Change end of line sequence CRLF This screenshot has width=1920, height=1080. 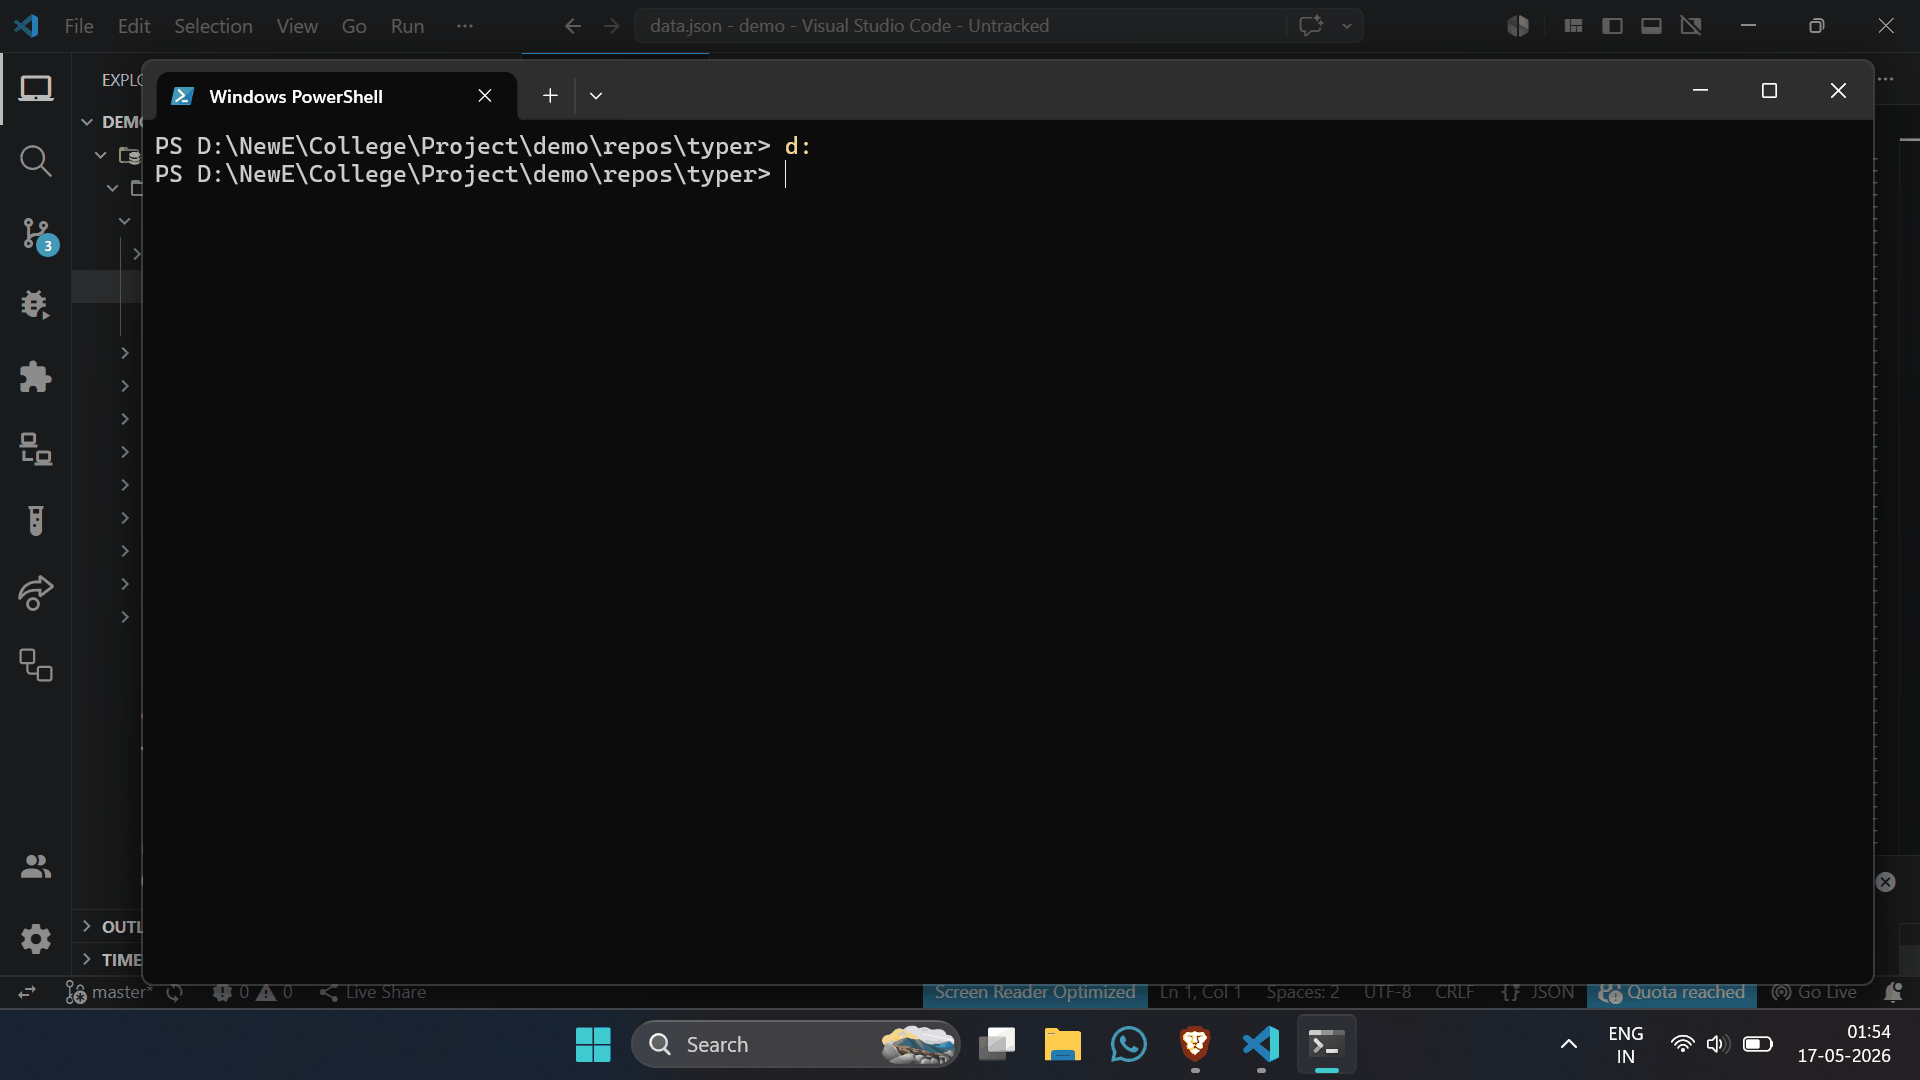coord(1455,992)
